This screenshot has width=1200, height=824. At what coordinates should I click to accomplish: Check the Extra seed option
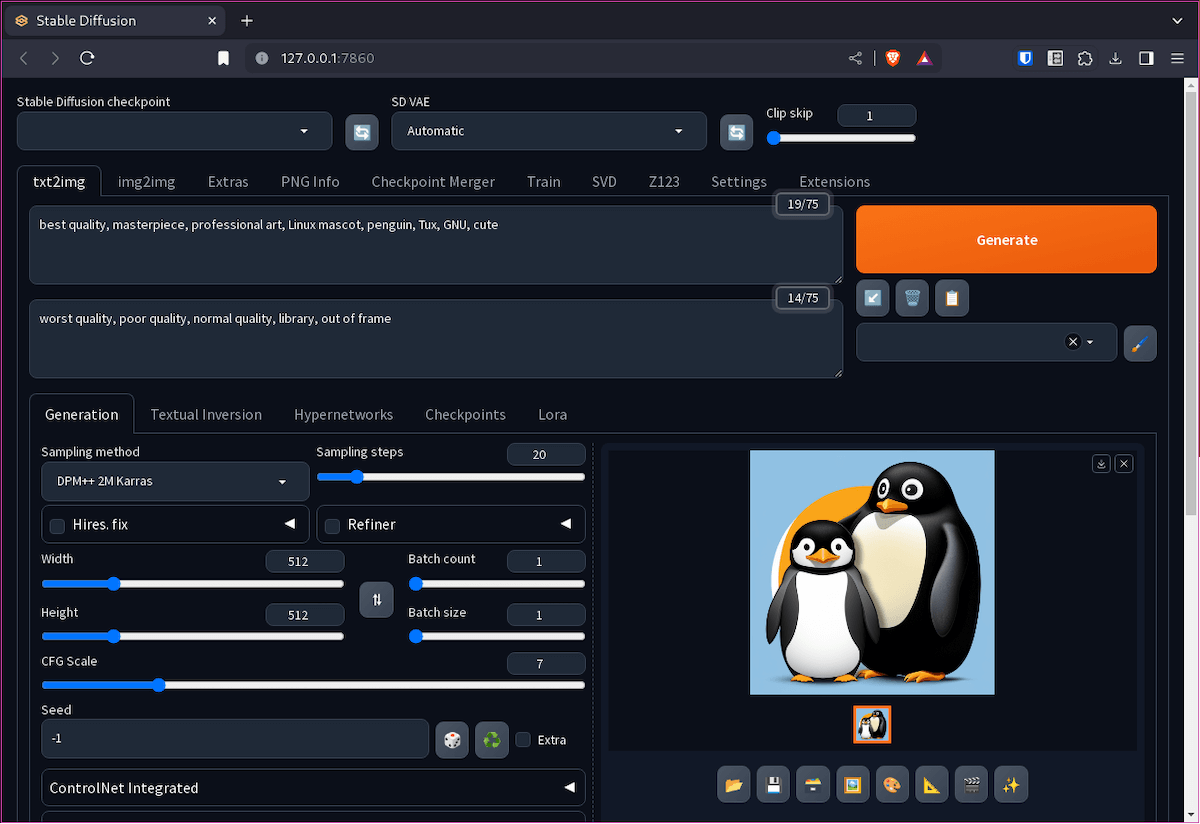[523, 739]
